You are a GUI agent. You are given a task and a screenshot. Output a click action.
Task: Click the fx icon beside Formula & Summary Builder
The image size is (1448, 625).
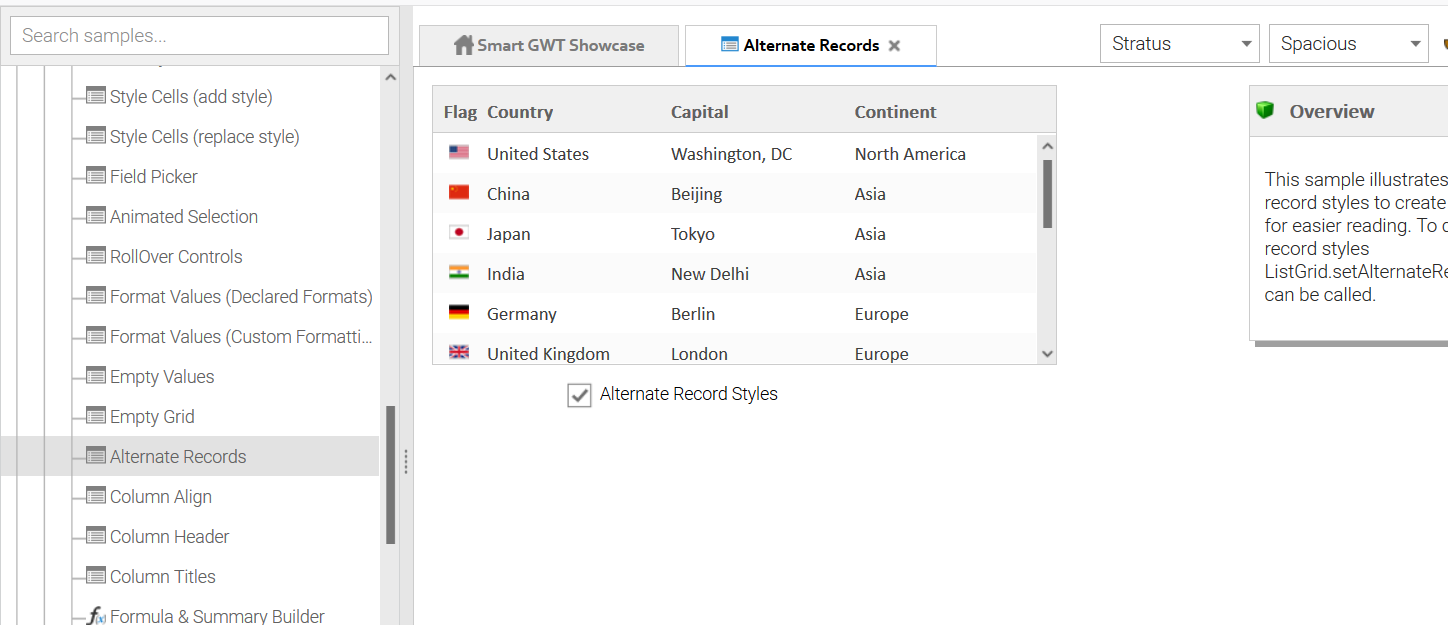tap(96, 616)
